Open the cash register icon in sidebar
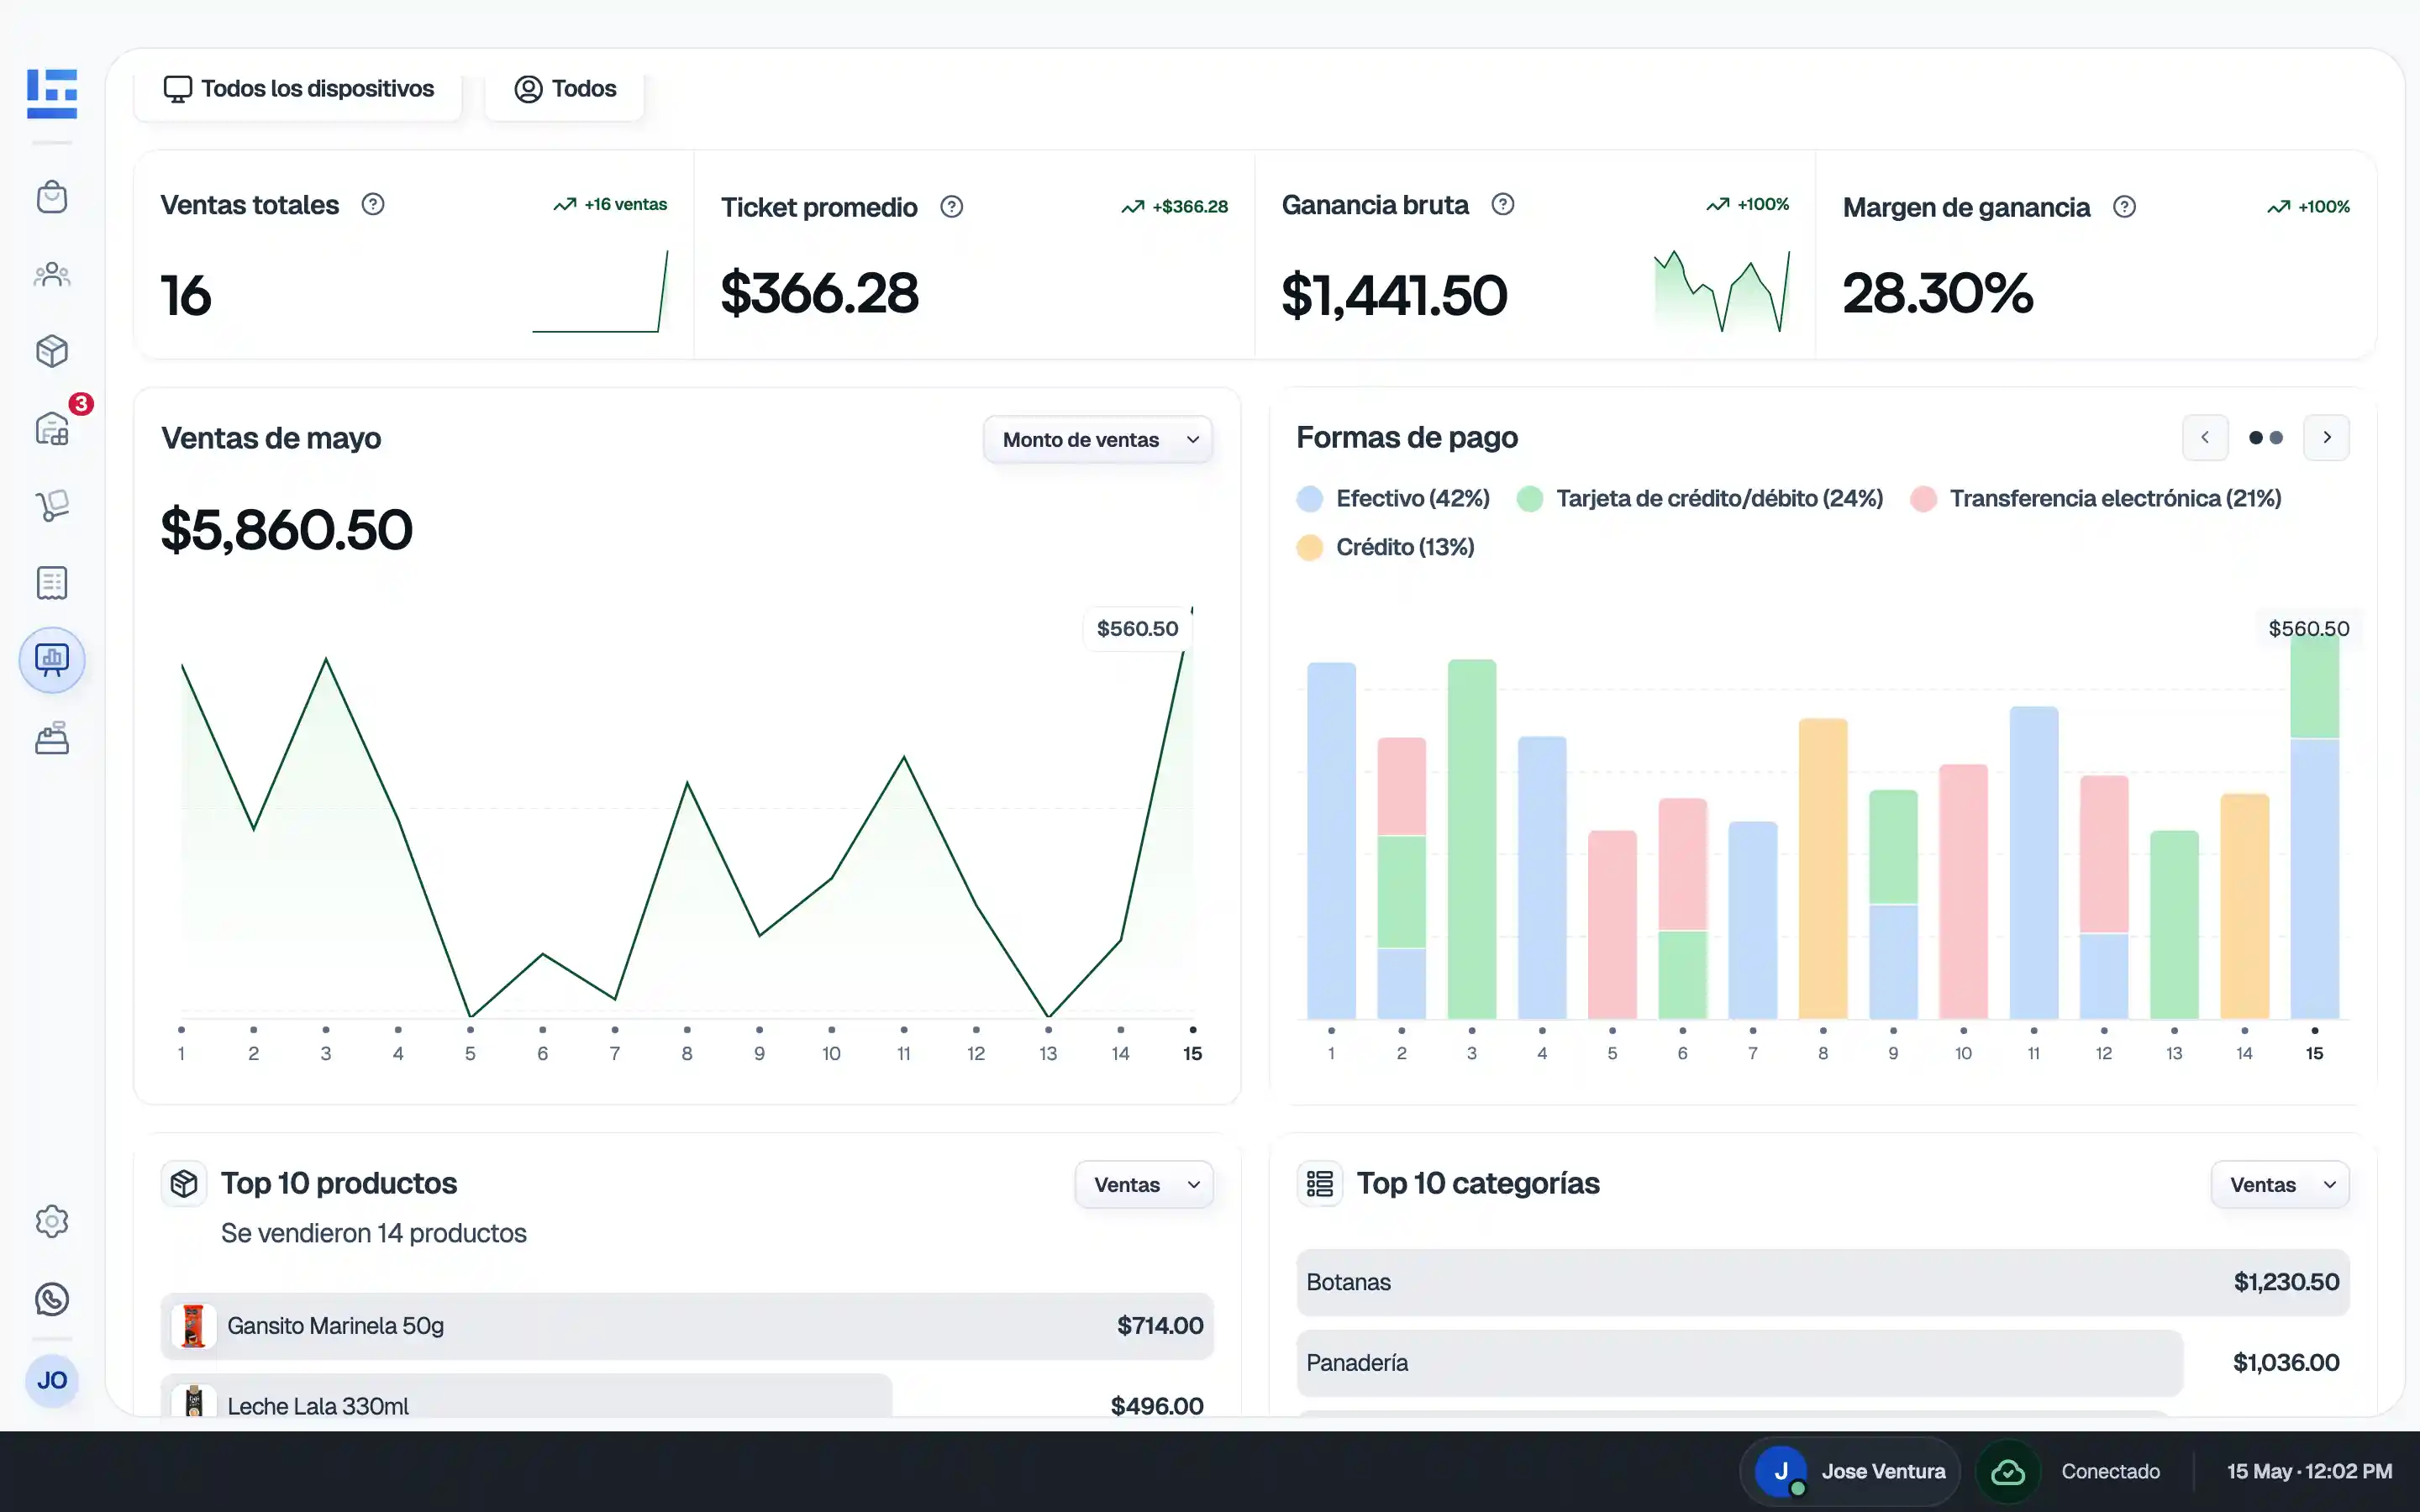2420x1512 pixels. pos(52,738)
